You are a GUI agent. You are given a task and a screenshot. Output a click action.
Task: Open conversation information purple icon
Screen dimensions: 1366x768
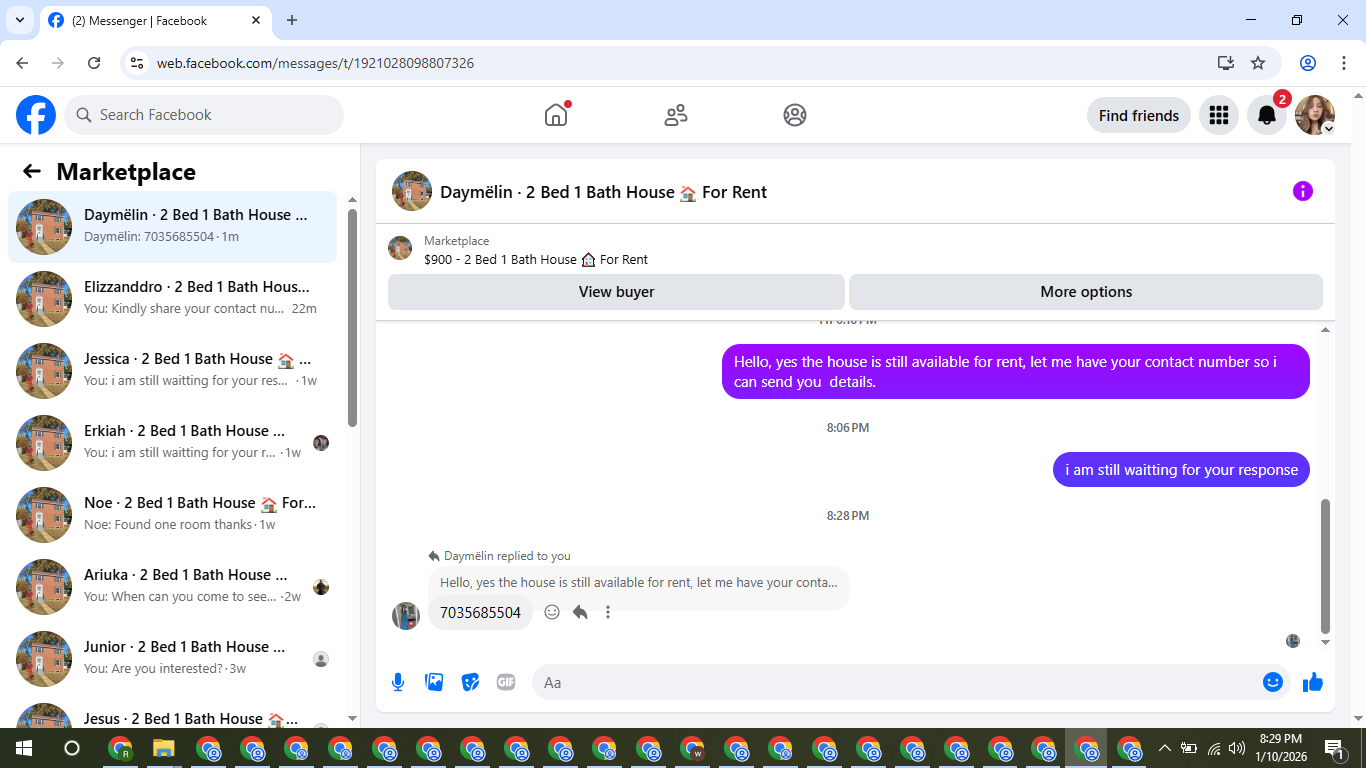(1302, 191)
